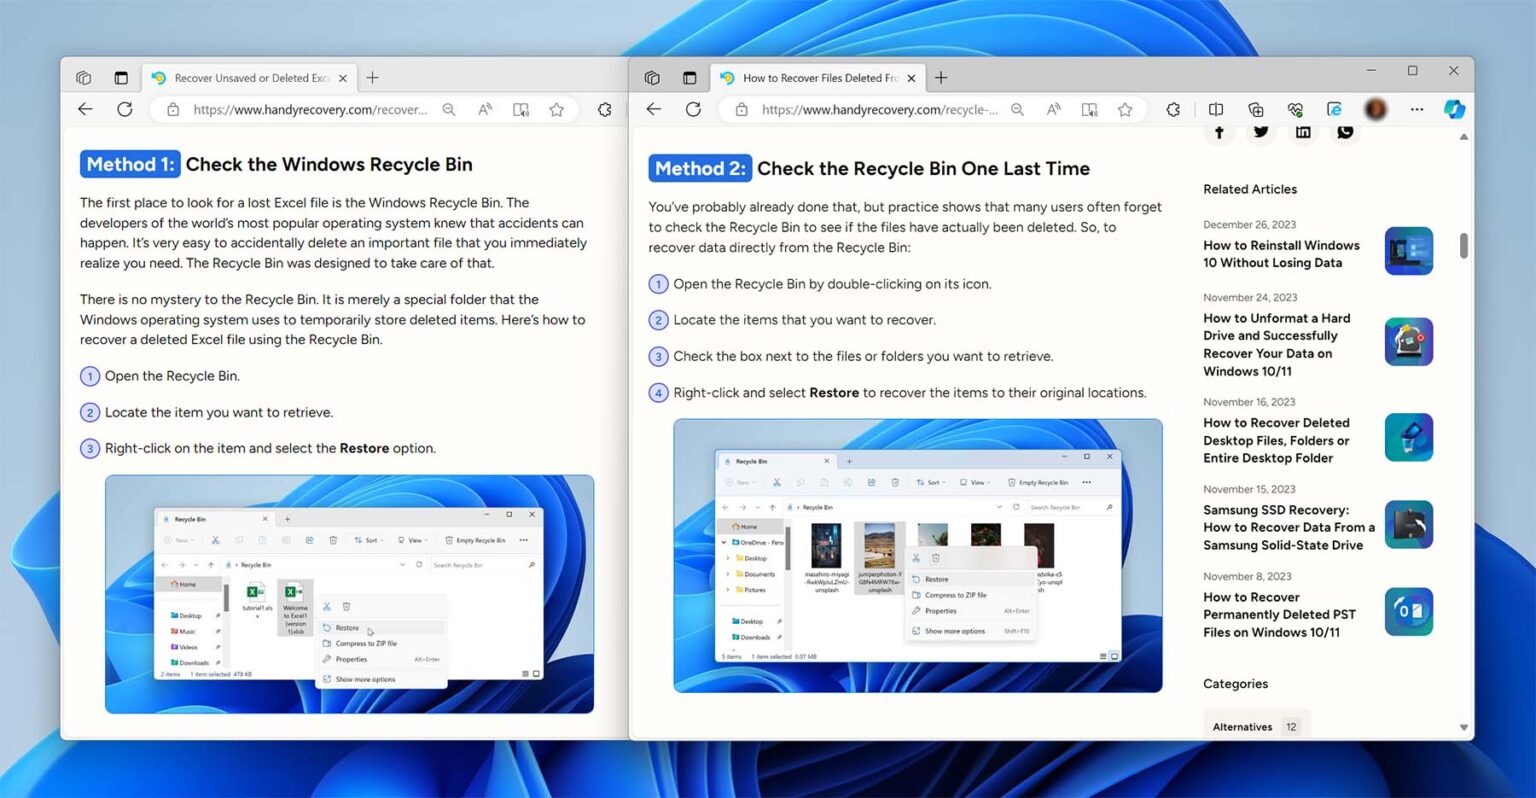The image size is (1536, 798).
Task: Refresh the page in the right browser window
Action: coord(693,110)
